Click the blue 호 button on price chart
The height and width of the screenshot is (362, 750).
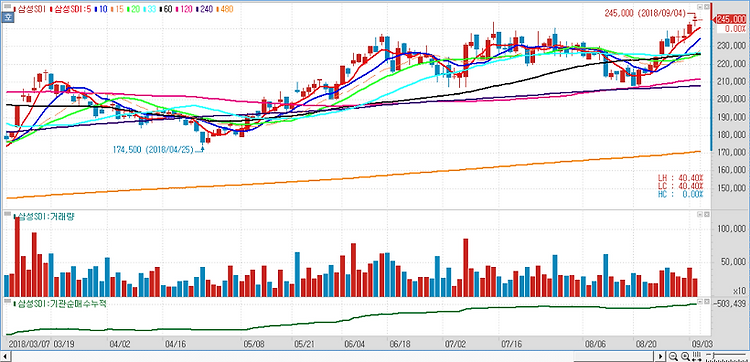[7, 18]
